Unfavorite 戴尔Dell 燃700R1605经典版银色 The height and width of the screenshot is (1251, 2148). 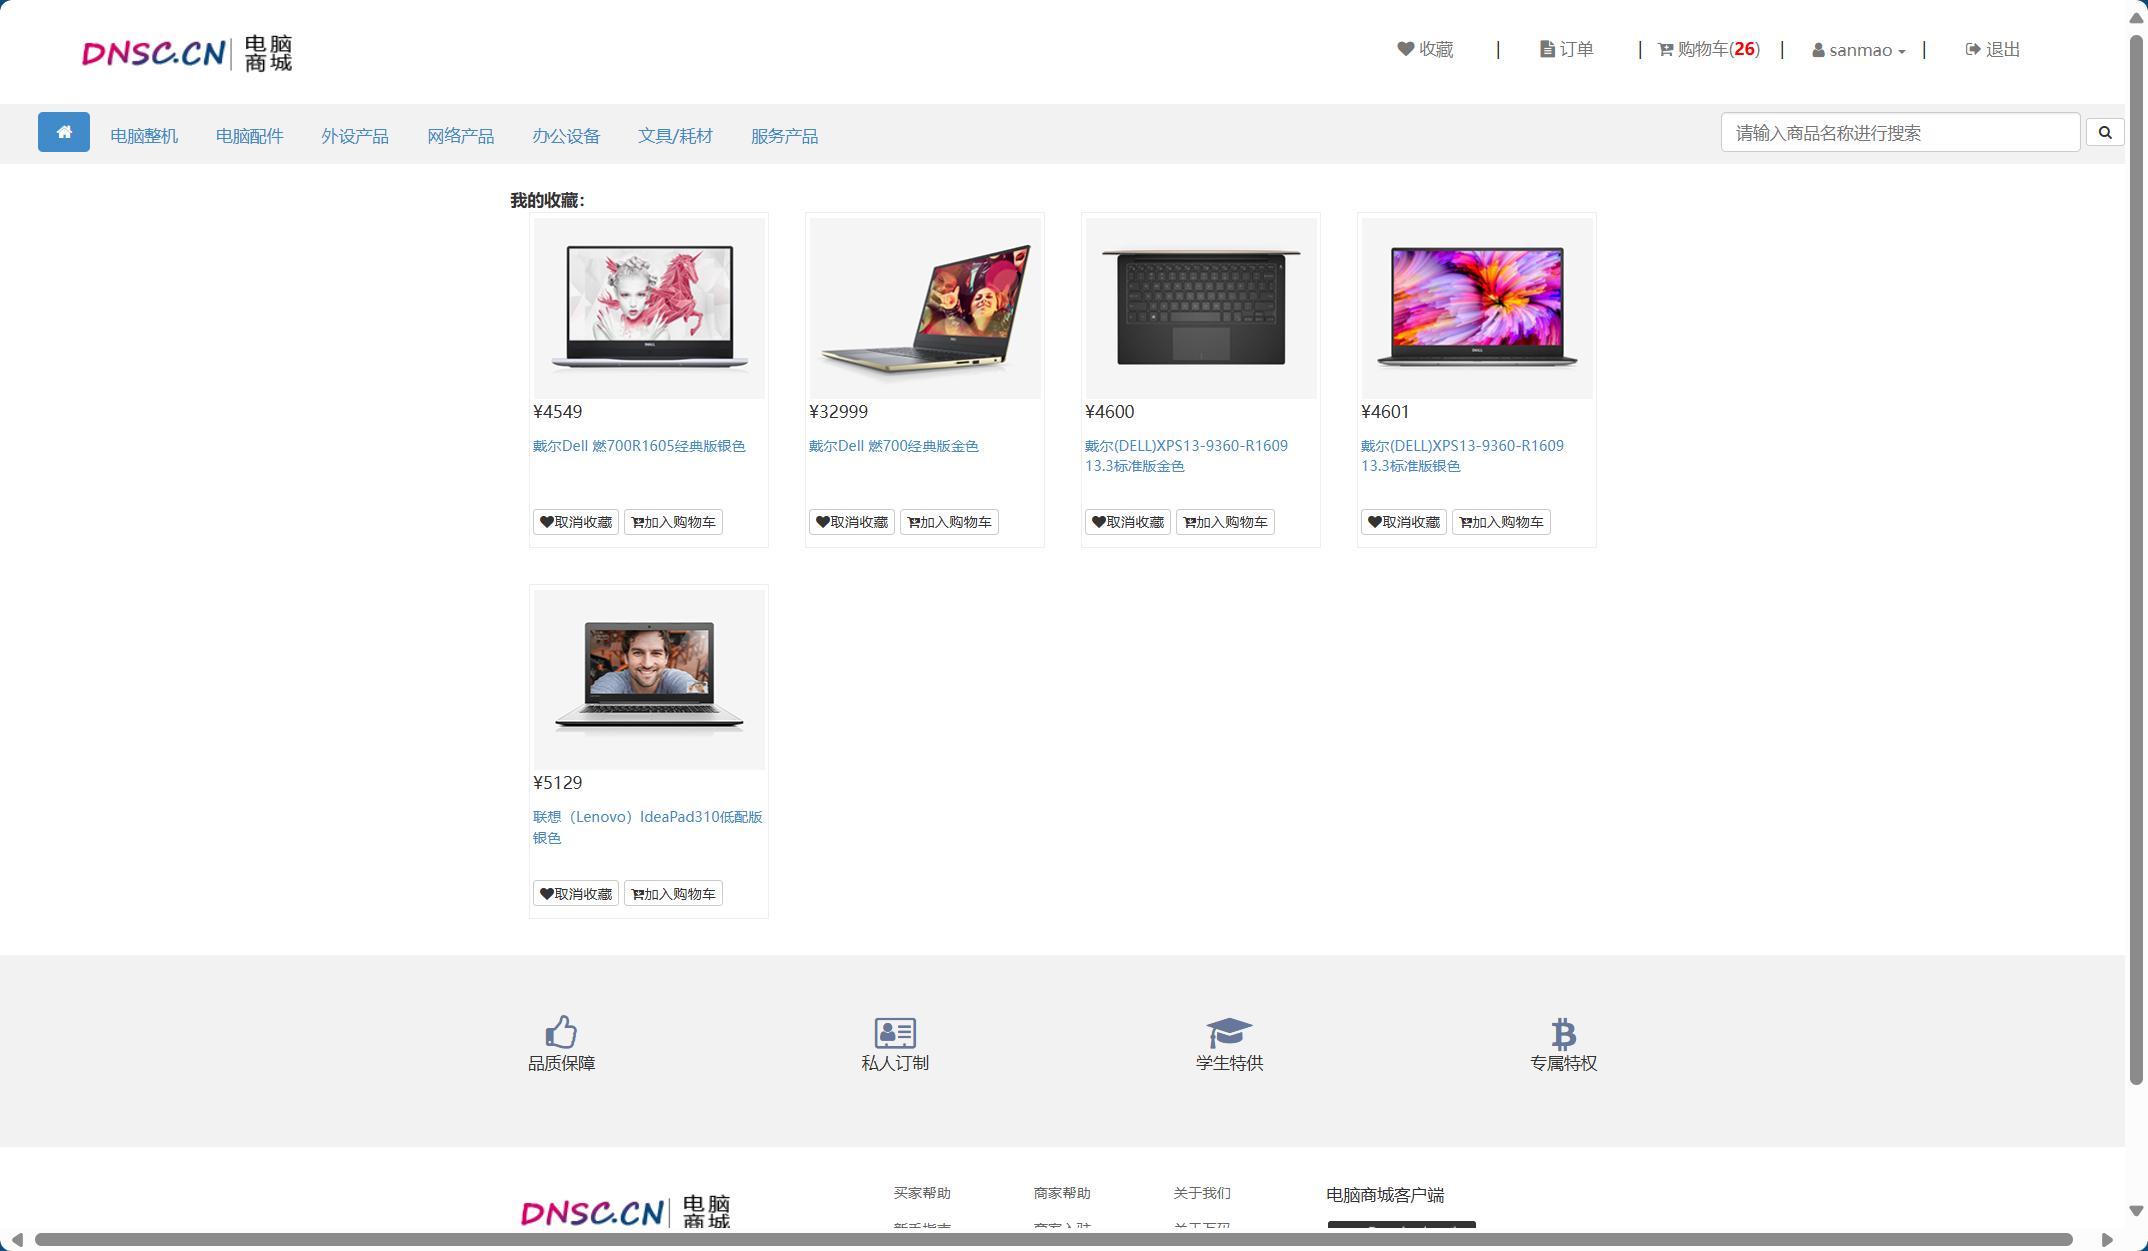pyautogui.click(x=576, y=522)
